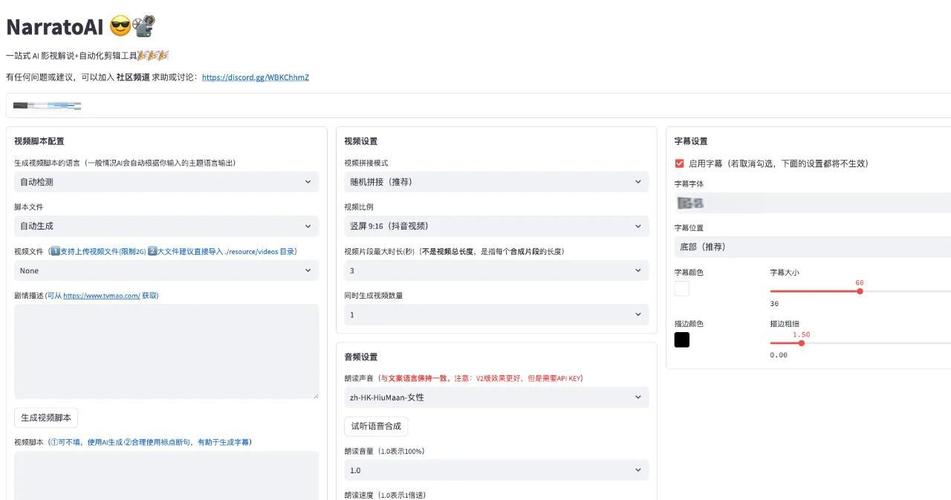Open the 视频文件 dropdown showing None
The image size is (951, 500).
pos(166,271)
